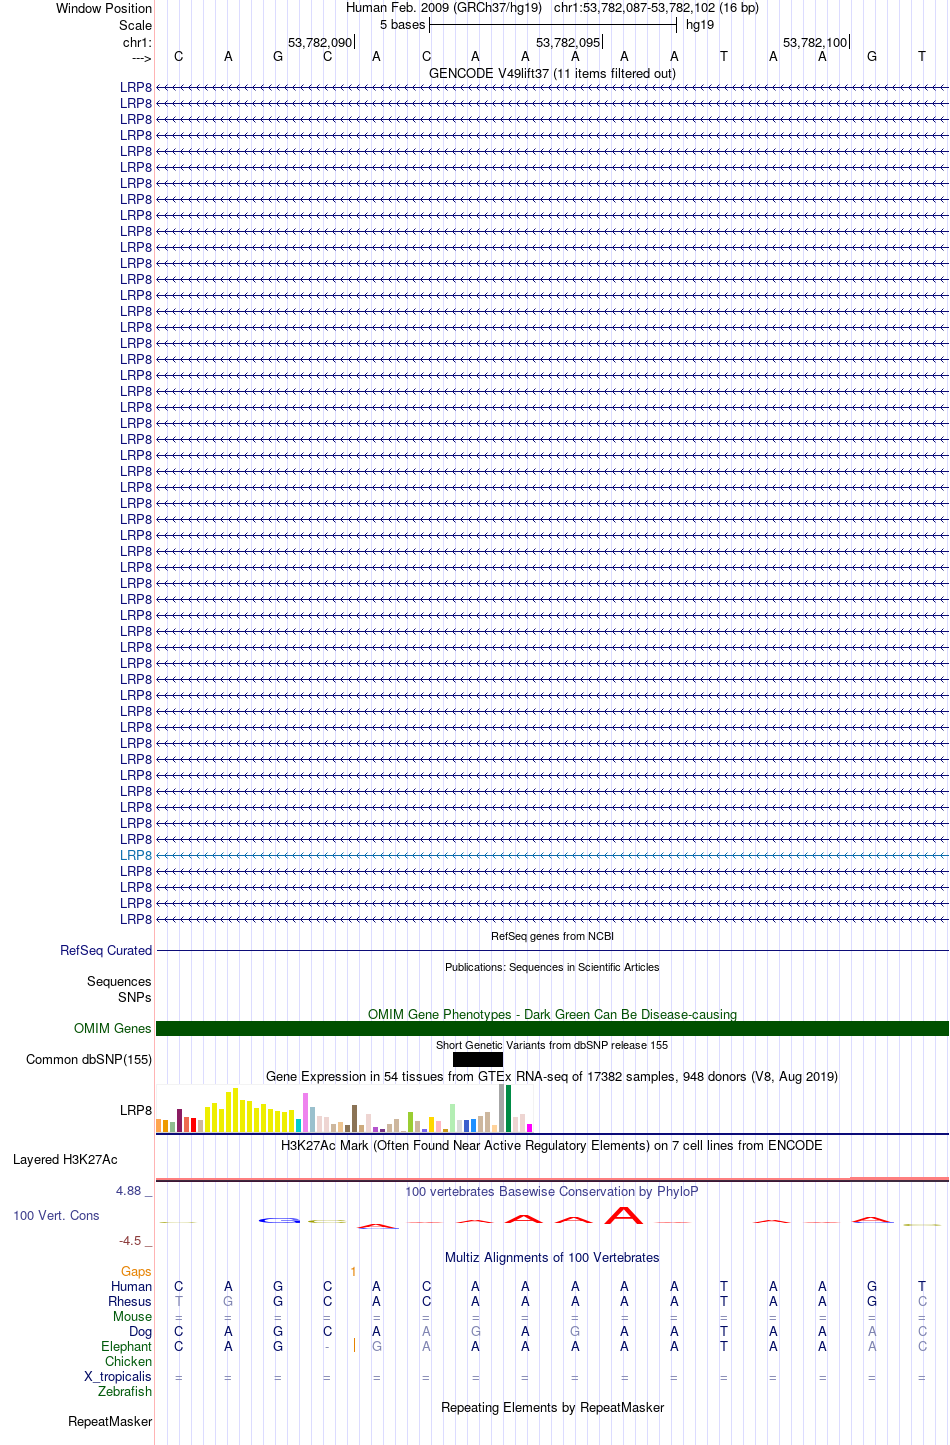The height and width of the screenshot is (1445, 950).
Task: Click the Window Position label
Action: tap(104, 8)
